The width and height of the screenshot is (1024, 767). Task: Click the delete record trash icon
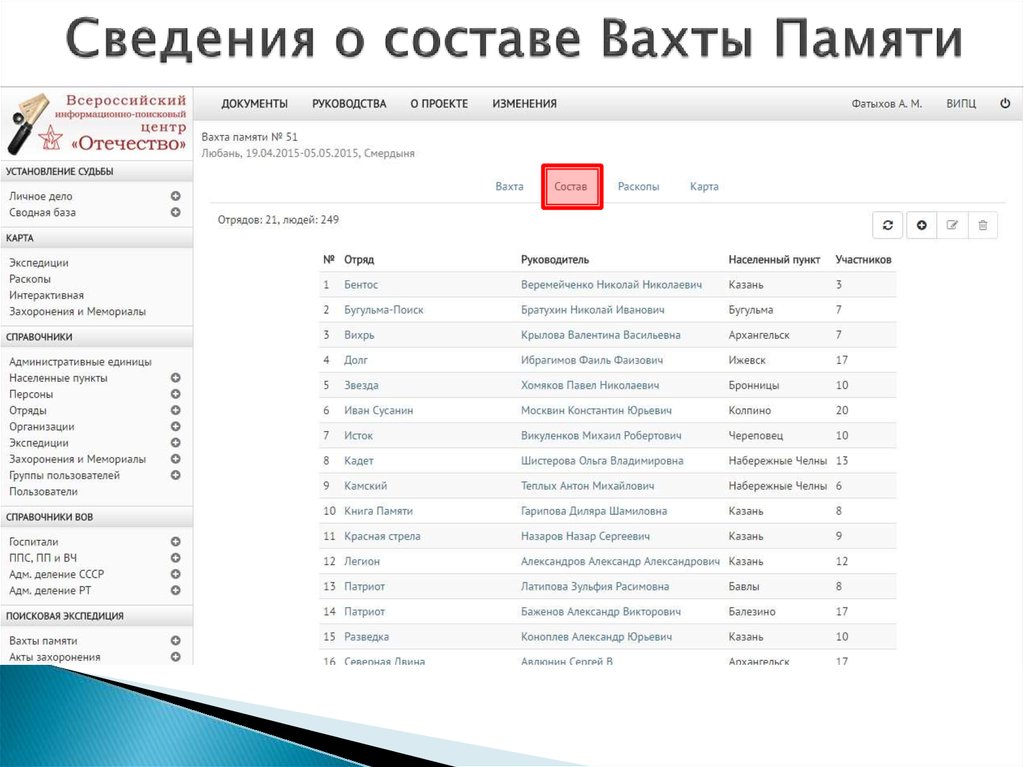(x=982, y=225)
